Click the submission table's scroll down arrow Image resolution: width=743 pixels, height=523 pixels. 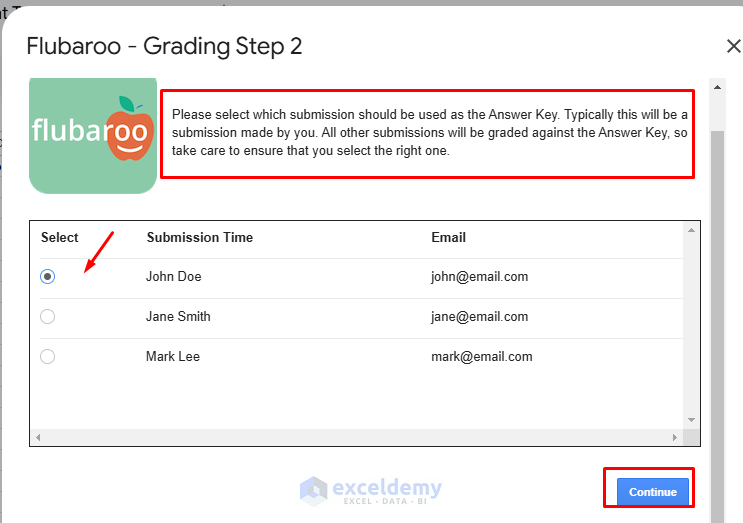coord(690,420)
